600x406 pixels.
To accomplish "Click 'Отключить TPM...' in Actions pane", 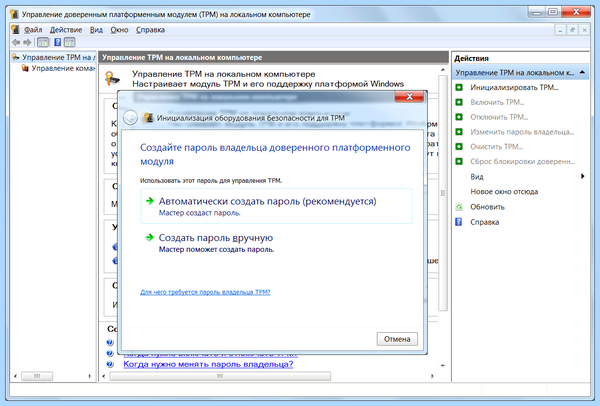I will click(x=499, y=117).
